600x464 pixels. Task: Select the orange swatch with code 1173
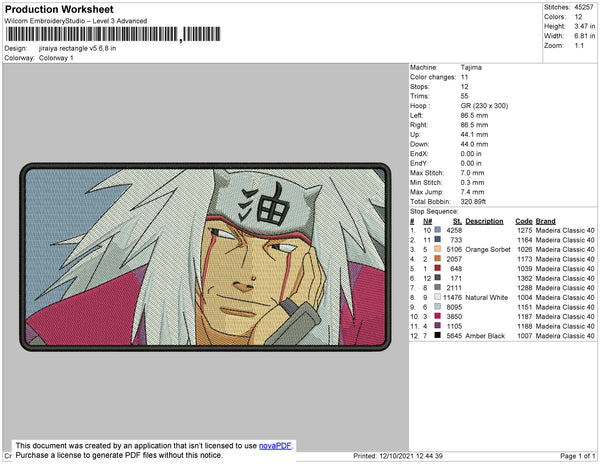pos(437,259)
